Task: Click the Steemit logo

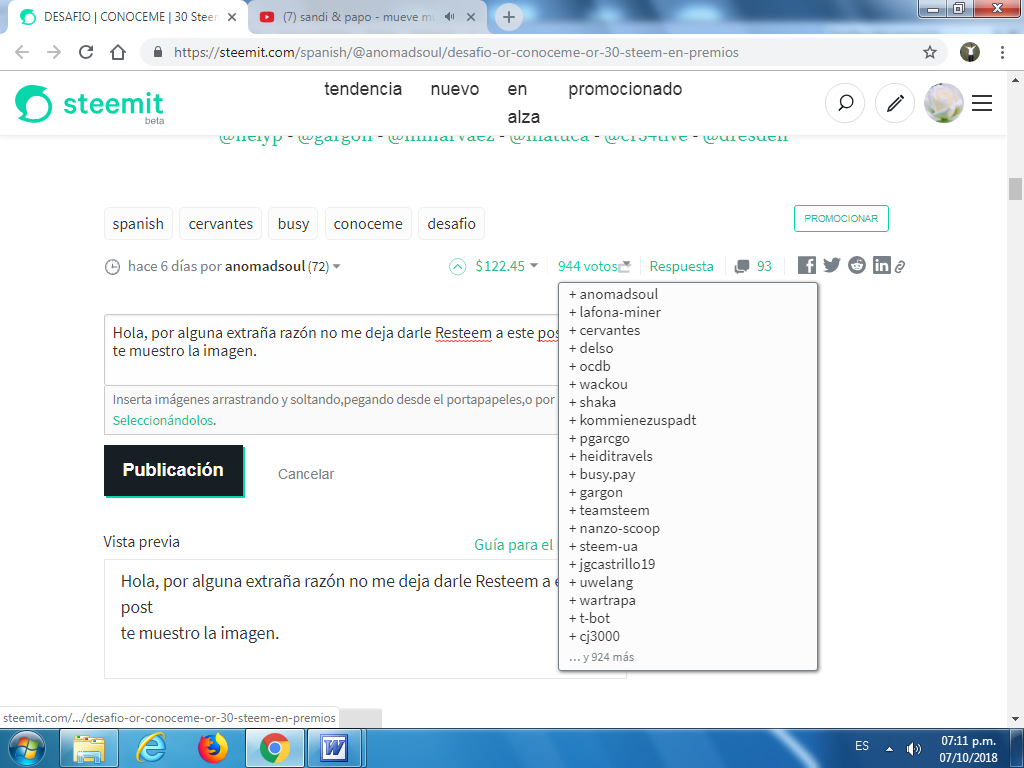Action: [89, 104]
